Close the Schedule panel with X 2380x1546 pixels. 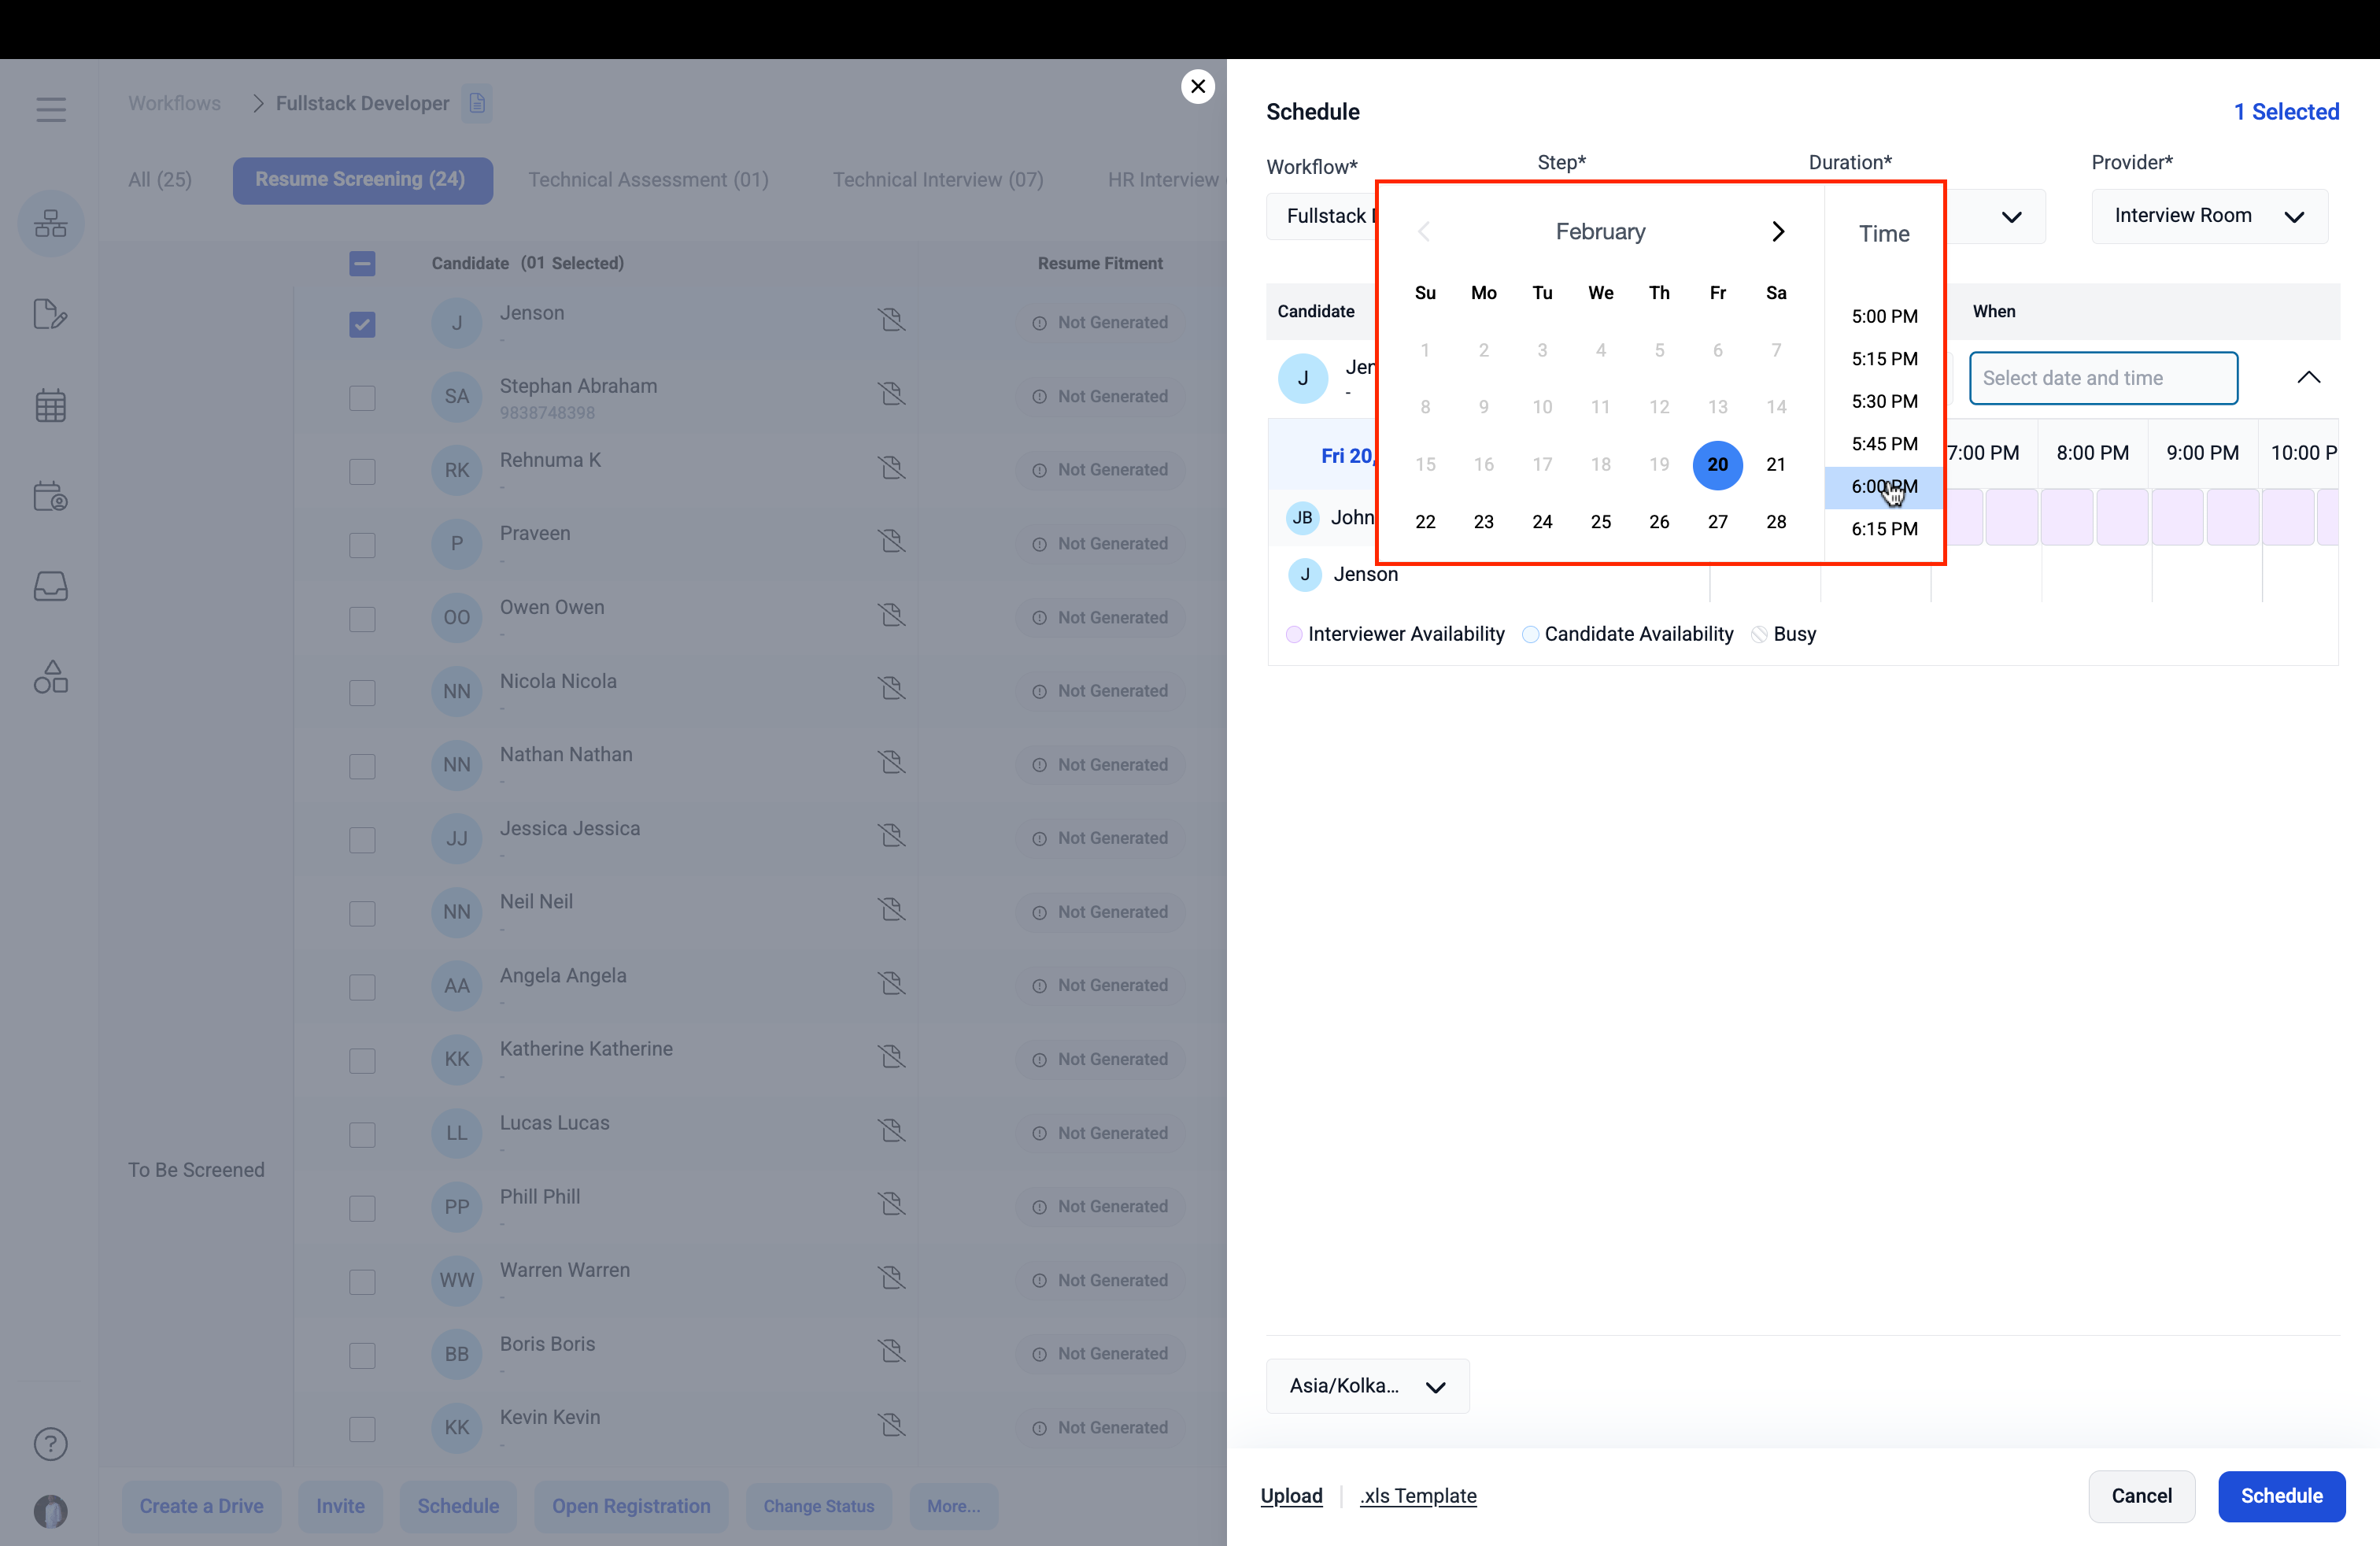click(1197, 87)
